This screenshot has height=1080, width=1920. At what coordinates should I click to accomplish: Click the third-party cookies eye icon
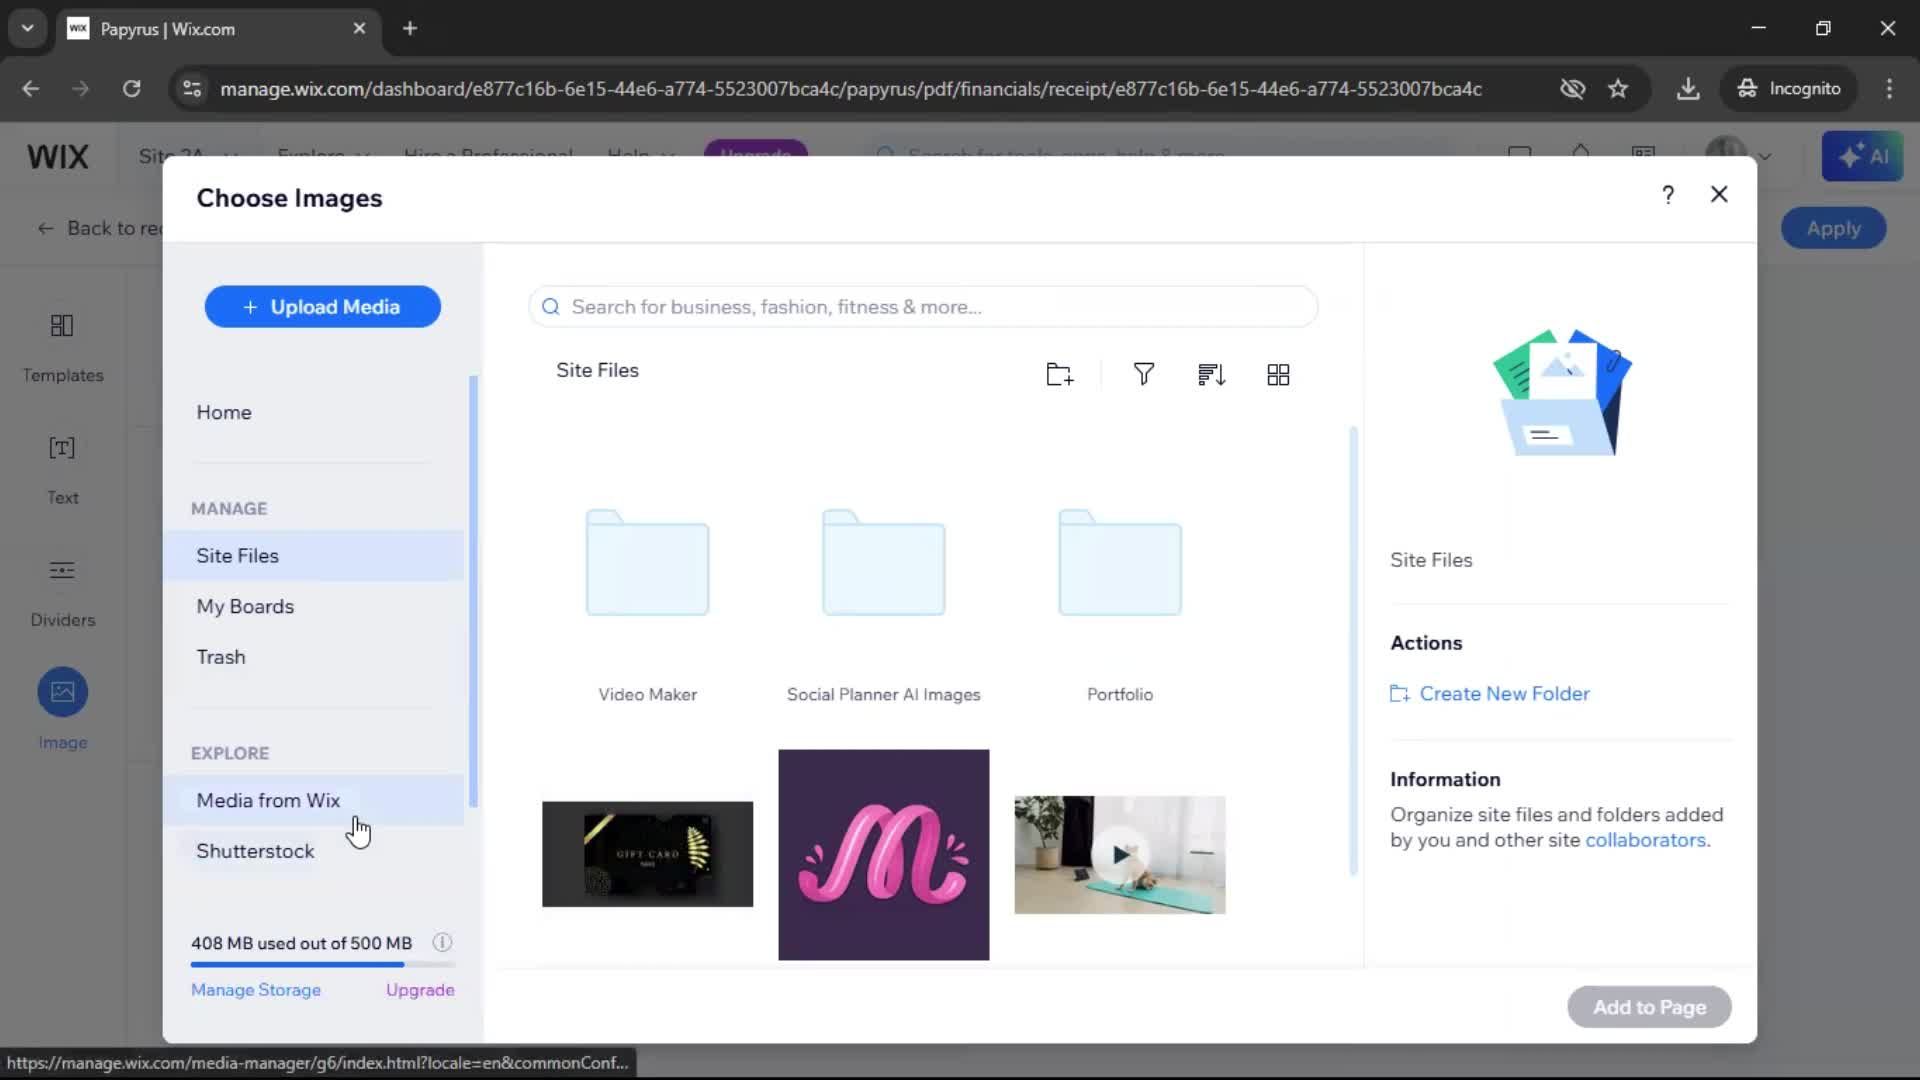(x=1572, y=88)
